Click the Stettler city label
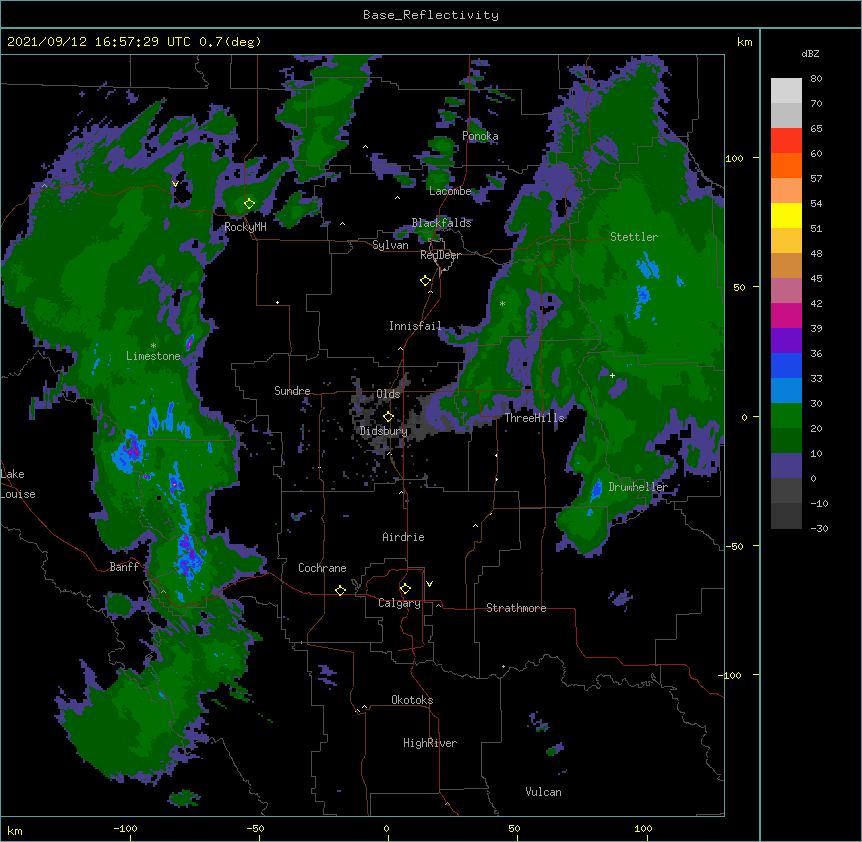Image resolution: width=862 pixels, height=842 pixels. coord(634,237)
